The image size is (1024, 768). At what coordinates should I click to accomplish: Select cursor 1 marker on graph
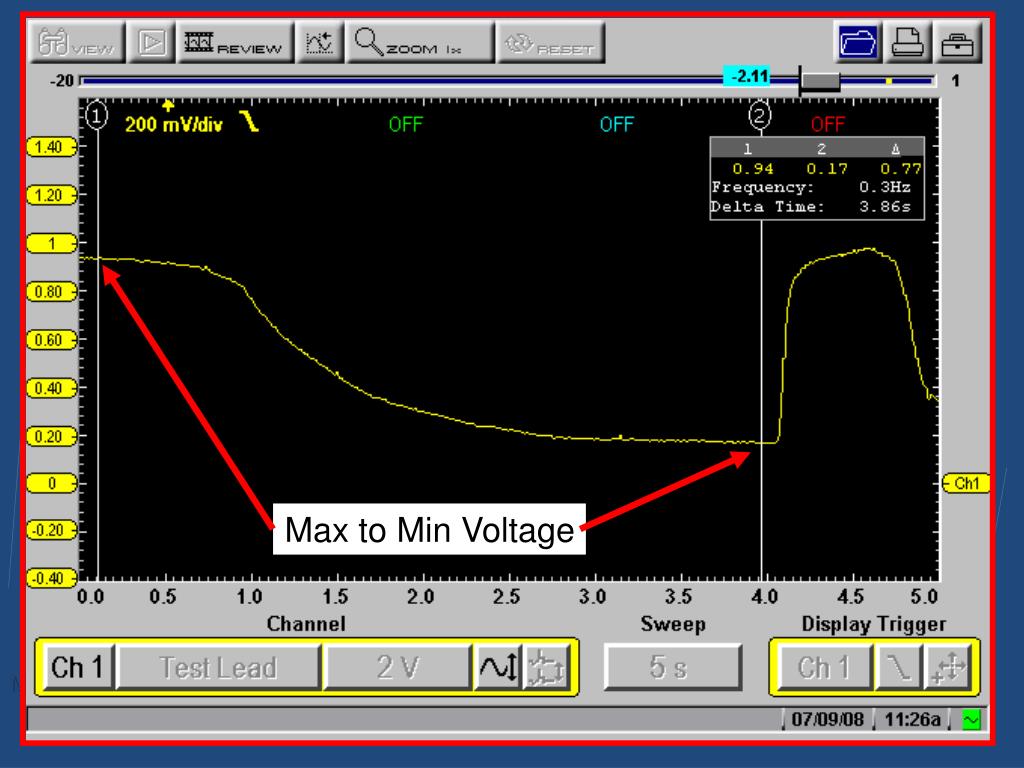97,116
